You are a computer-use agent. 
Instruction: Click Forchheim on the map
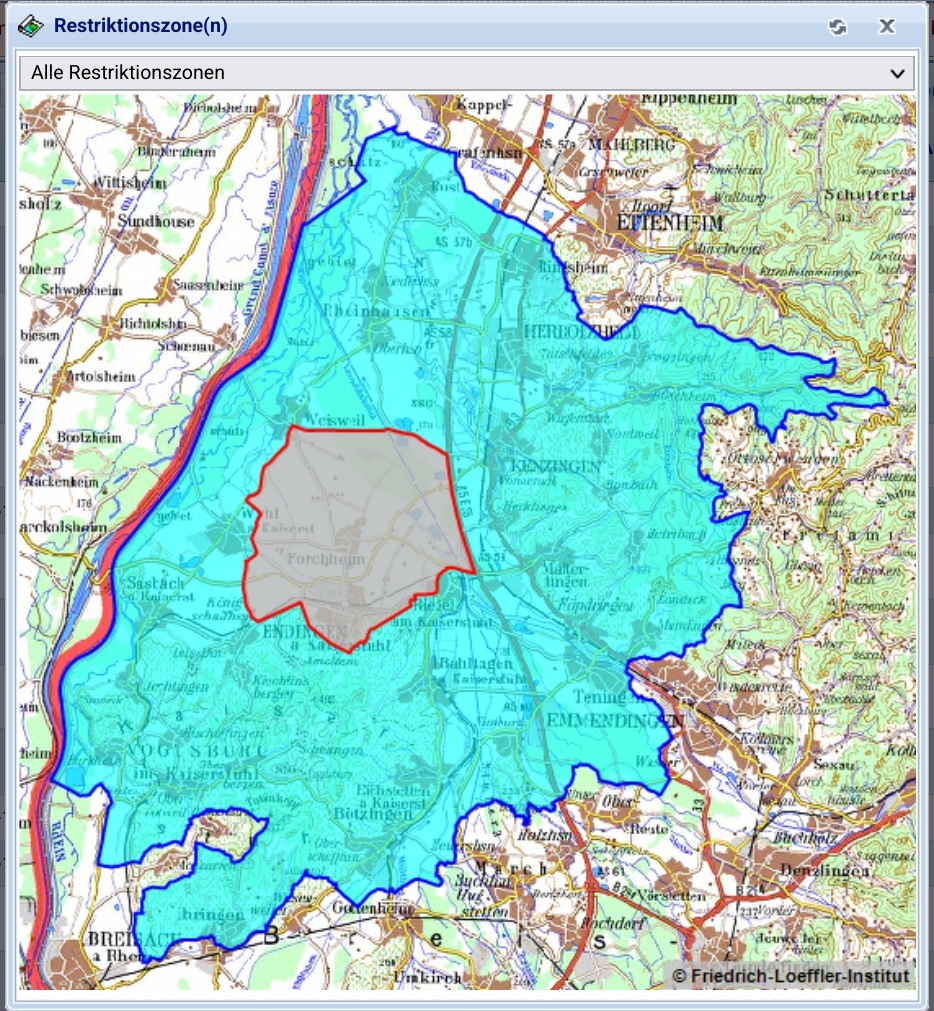(326, 561)
